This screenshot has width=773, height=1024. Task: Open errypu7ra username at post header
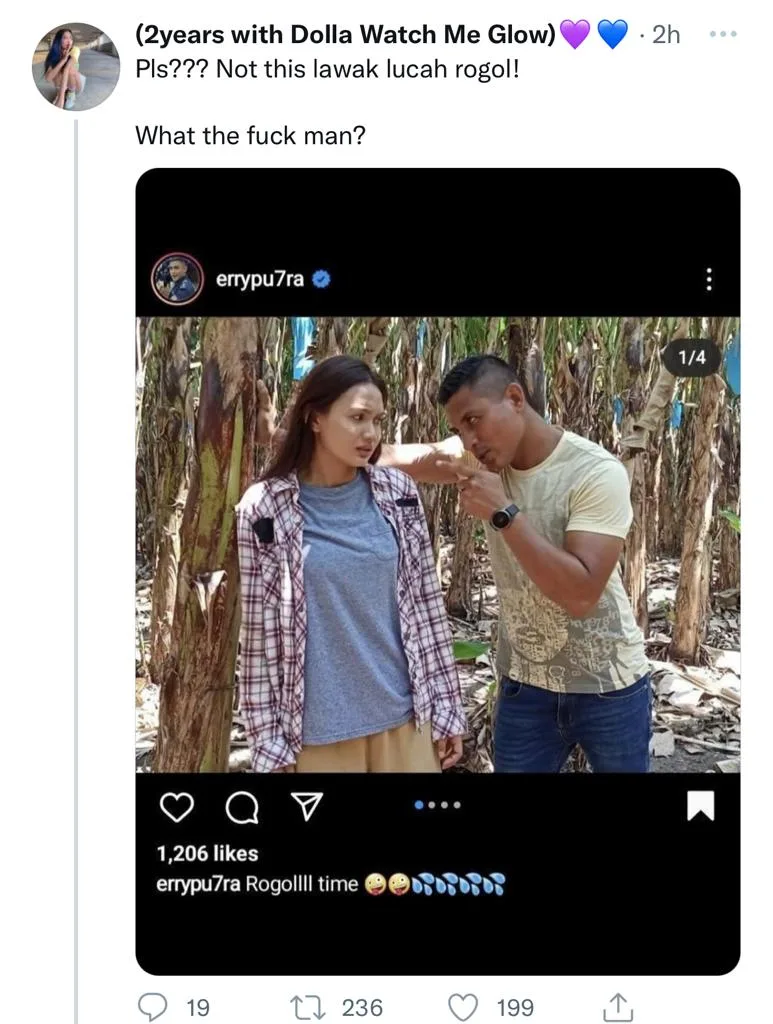pyautogui.click(x=260, y=279)
